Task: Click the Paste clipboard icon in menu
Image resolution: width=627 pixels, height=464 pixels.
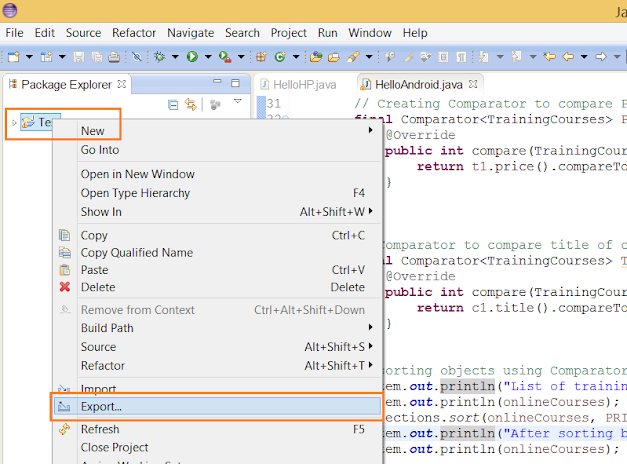Action: [x=65, y=270]
